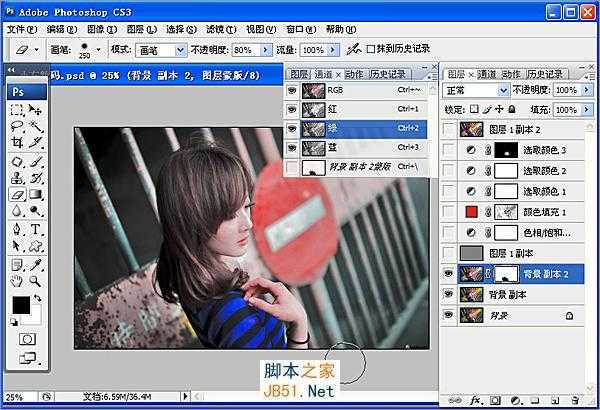Select the Type tool
600x410 pixels.
pos(36,229)
